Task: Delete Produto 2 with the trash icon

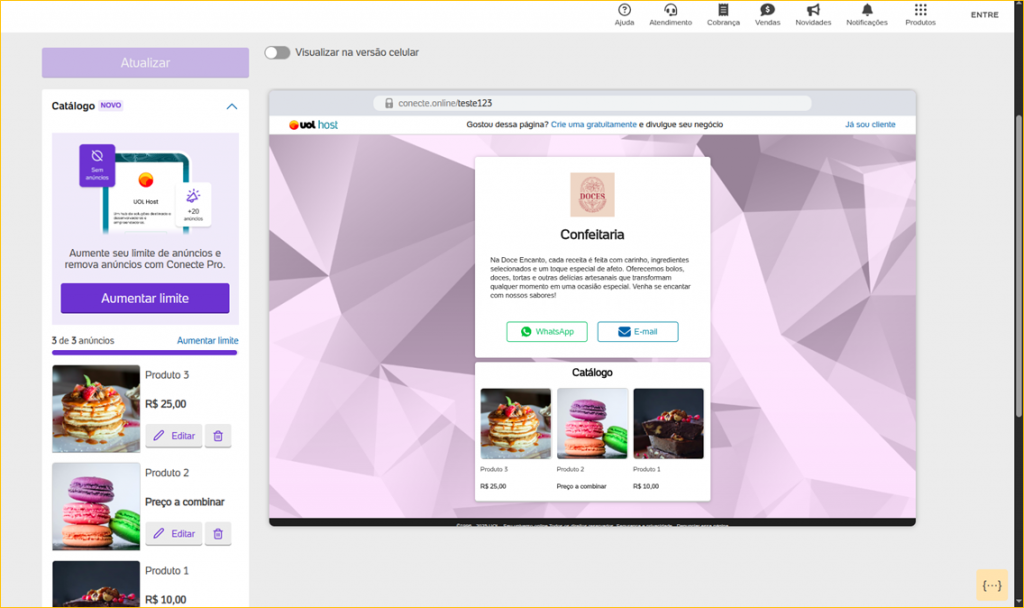Action: point(218,534)
